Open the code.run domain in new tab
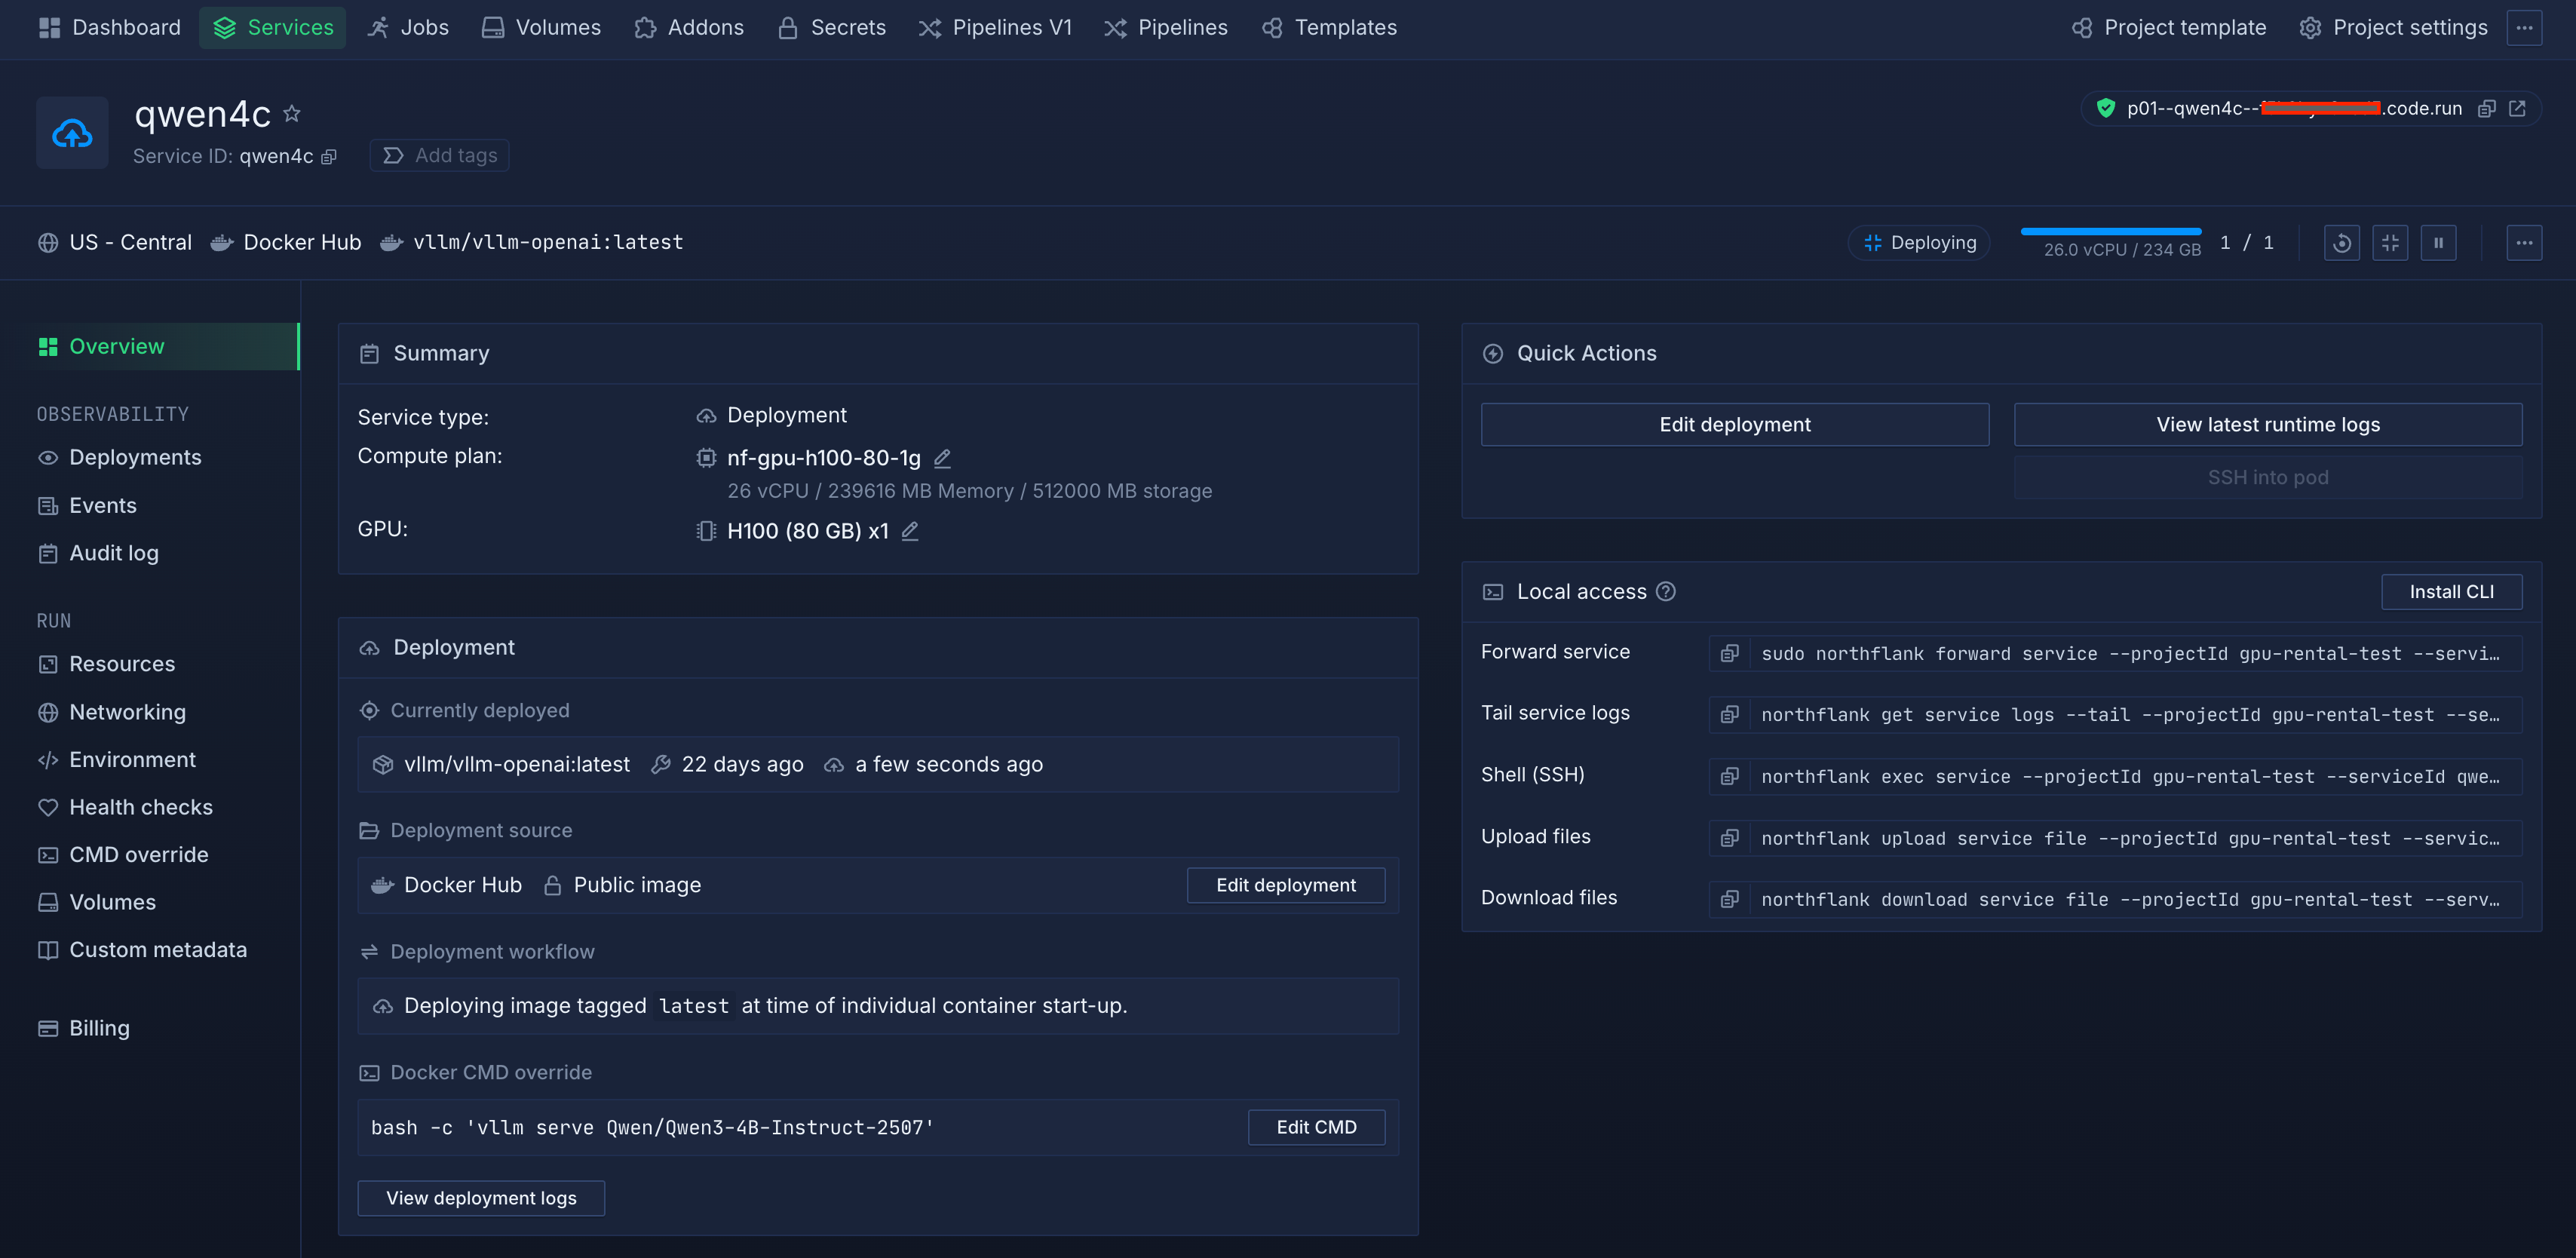2576x1258 pixels. (x=2517, y=108)
